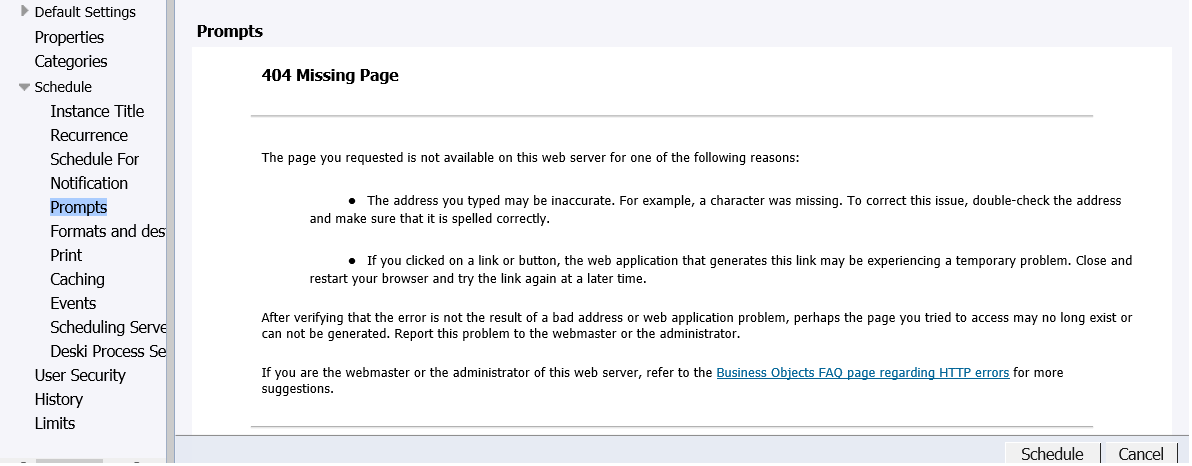This screenshot has width=1192, height=466.
Task: Click the navigation panel horizontal scrollbar
Action: (69, 461)
